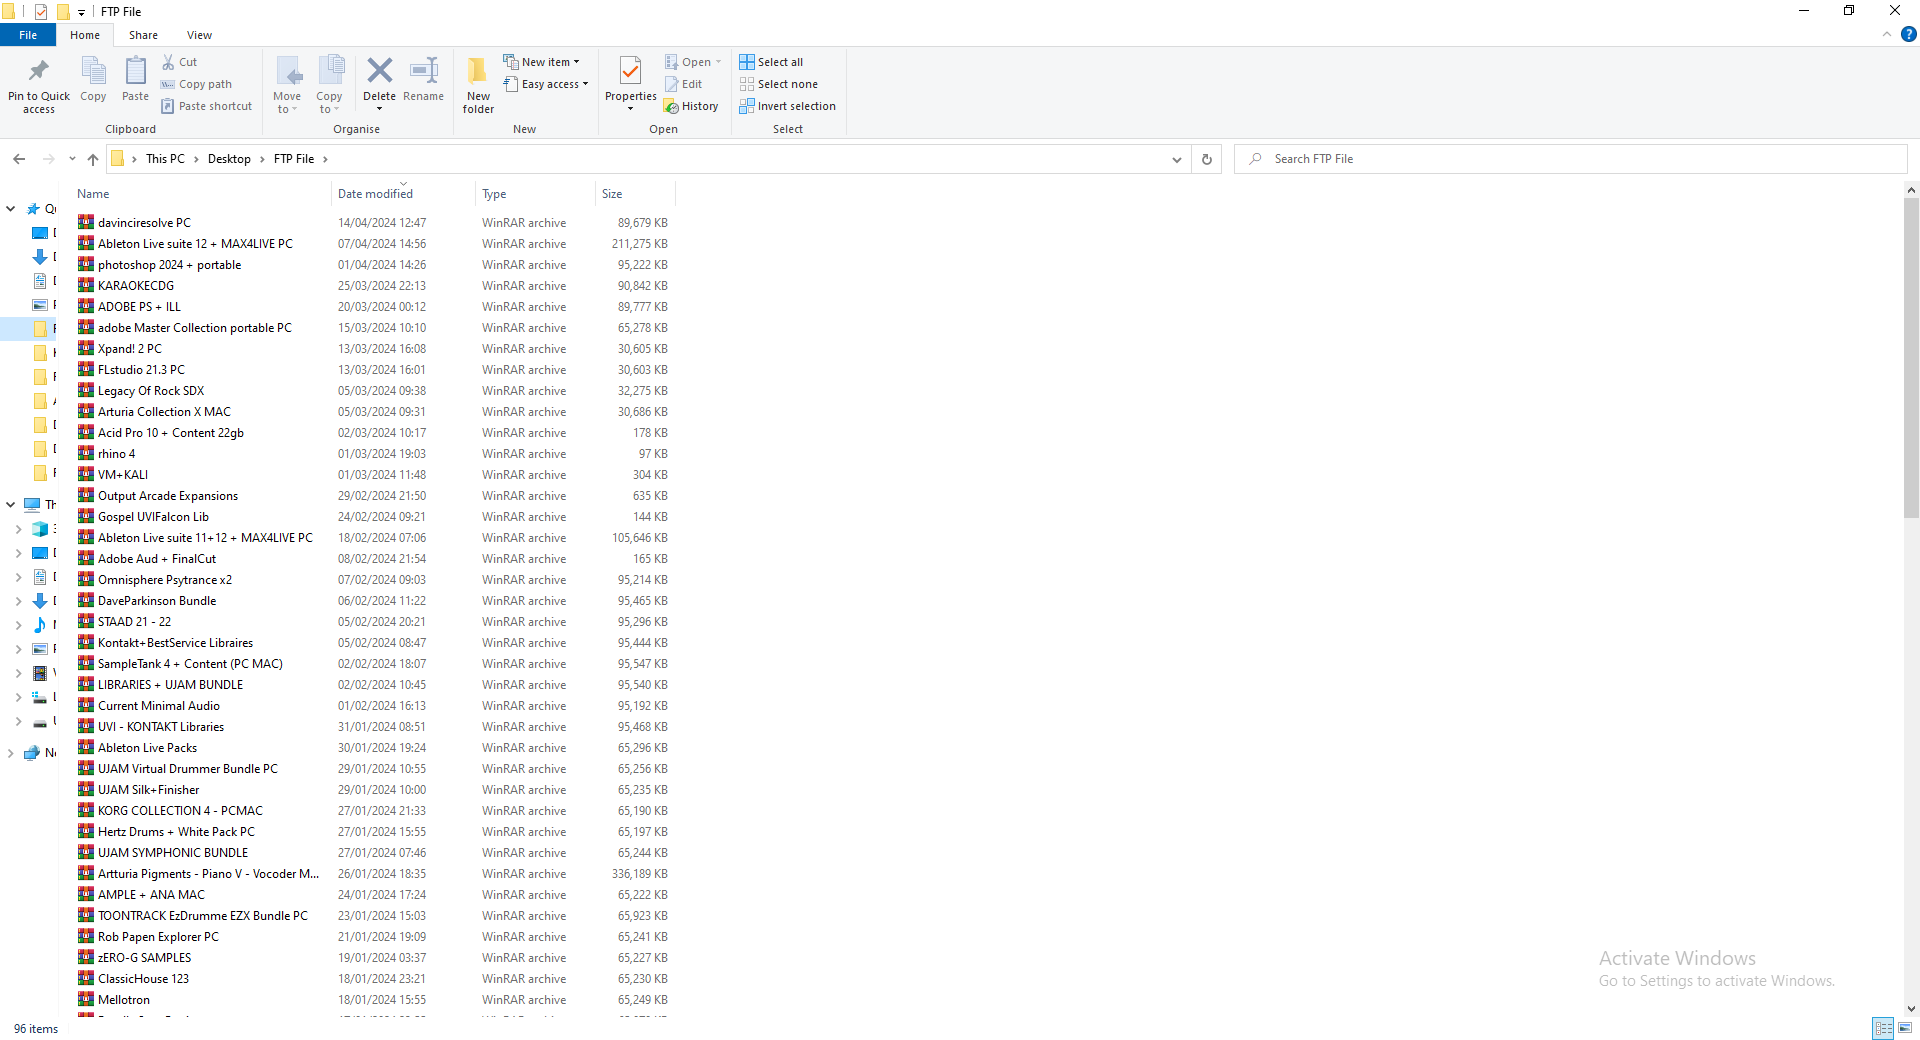Switch to the View tab
The height and width of the screenshot is (1040, 1920).
199,35
